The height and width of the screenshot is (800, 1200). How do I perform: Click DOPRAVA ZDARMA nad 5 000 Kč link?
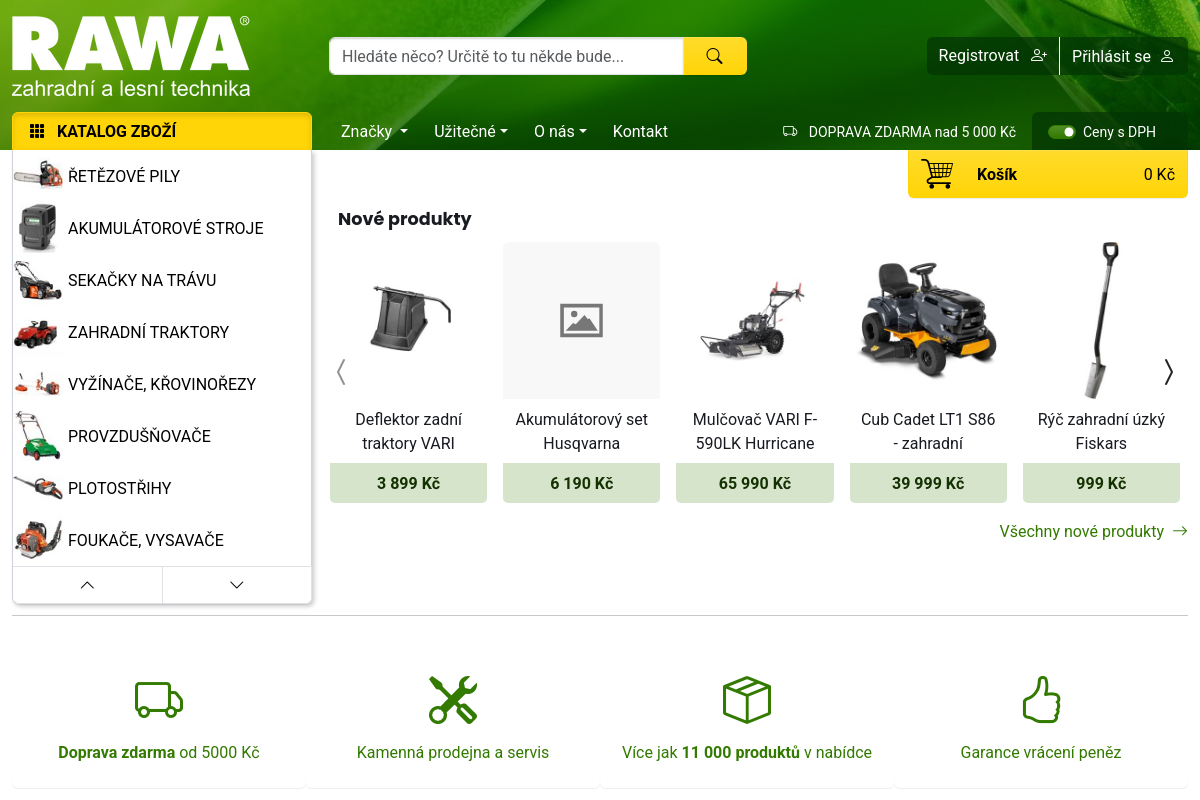[899, 131]
